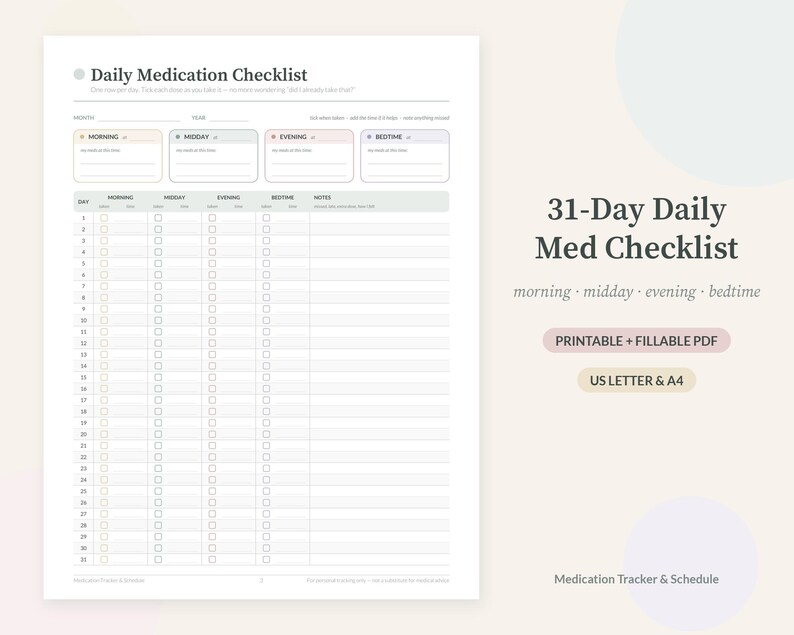Viewport: 794px width, 635px height.
Task: Click the '31-Day Daily Med Checklist' headline
Action: 637,228
